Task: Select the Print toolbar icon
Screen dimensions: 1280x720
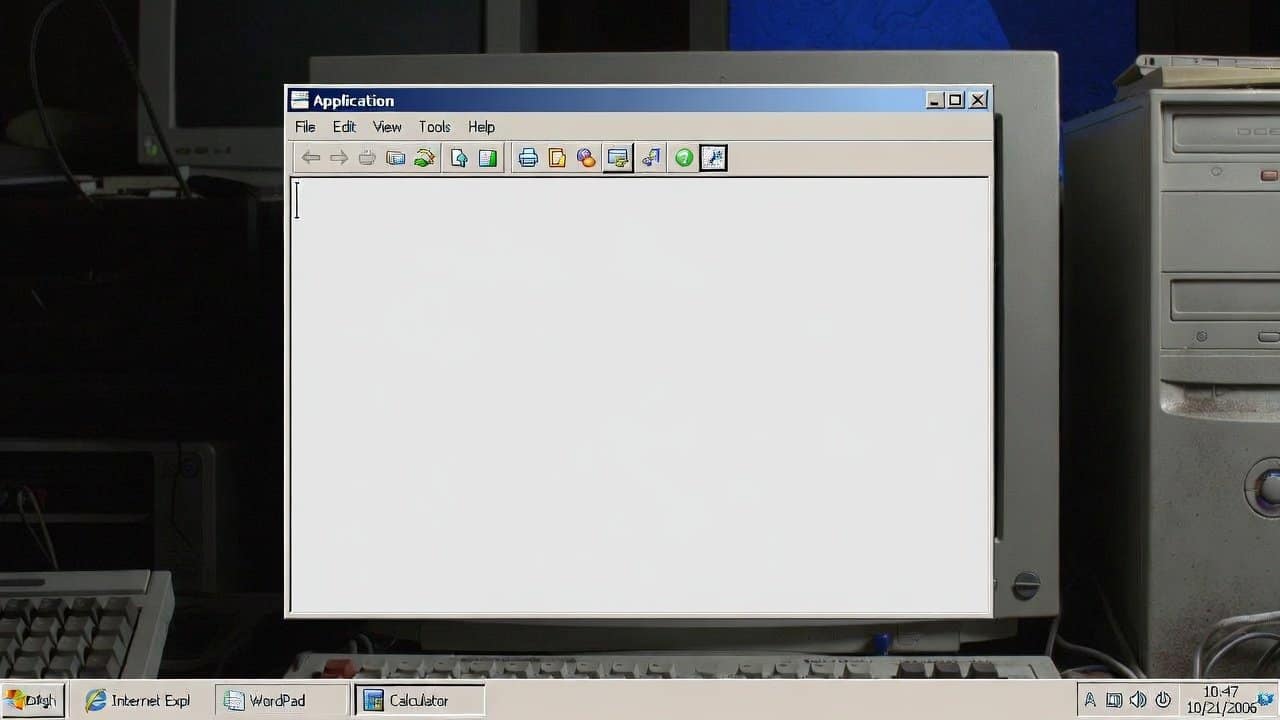Action: tap(528, 157)
